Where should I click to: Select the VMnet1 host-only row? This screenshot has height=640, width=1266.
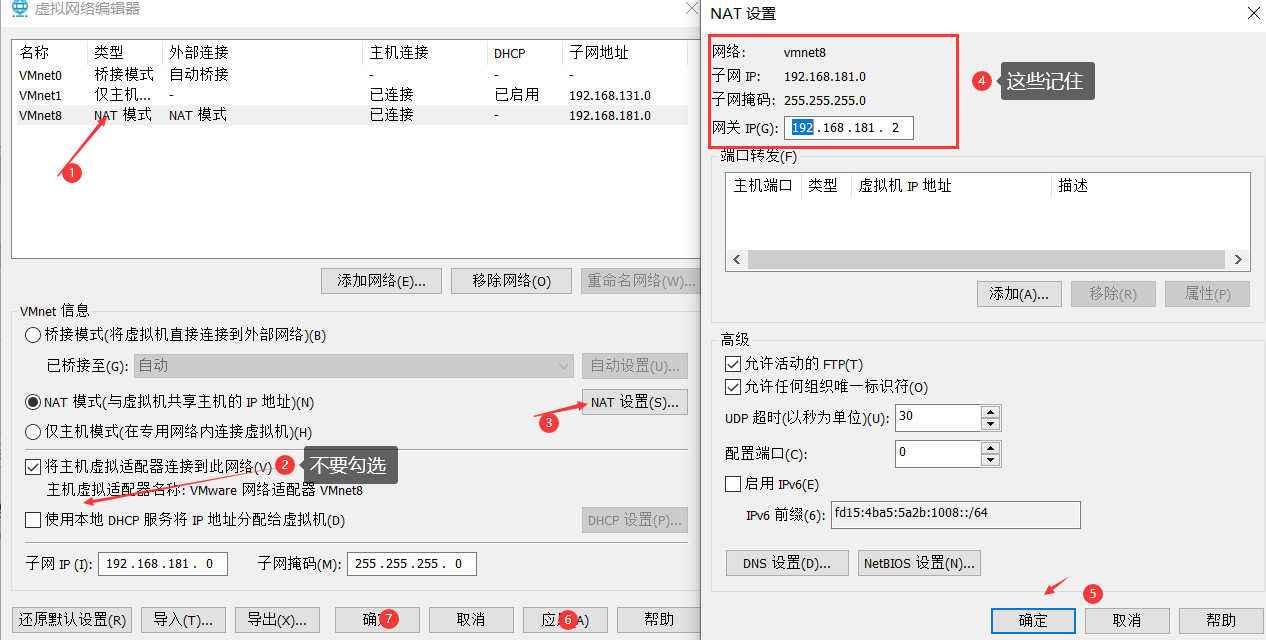point(350,95)
